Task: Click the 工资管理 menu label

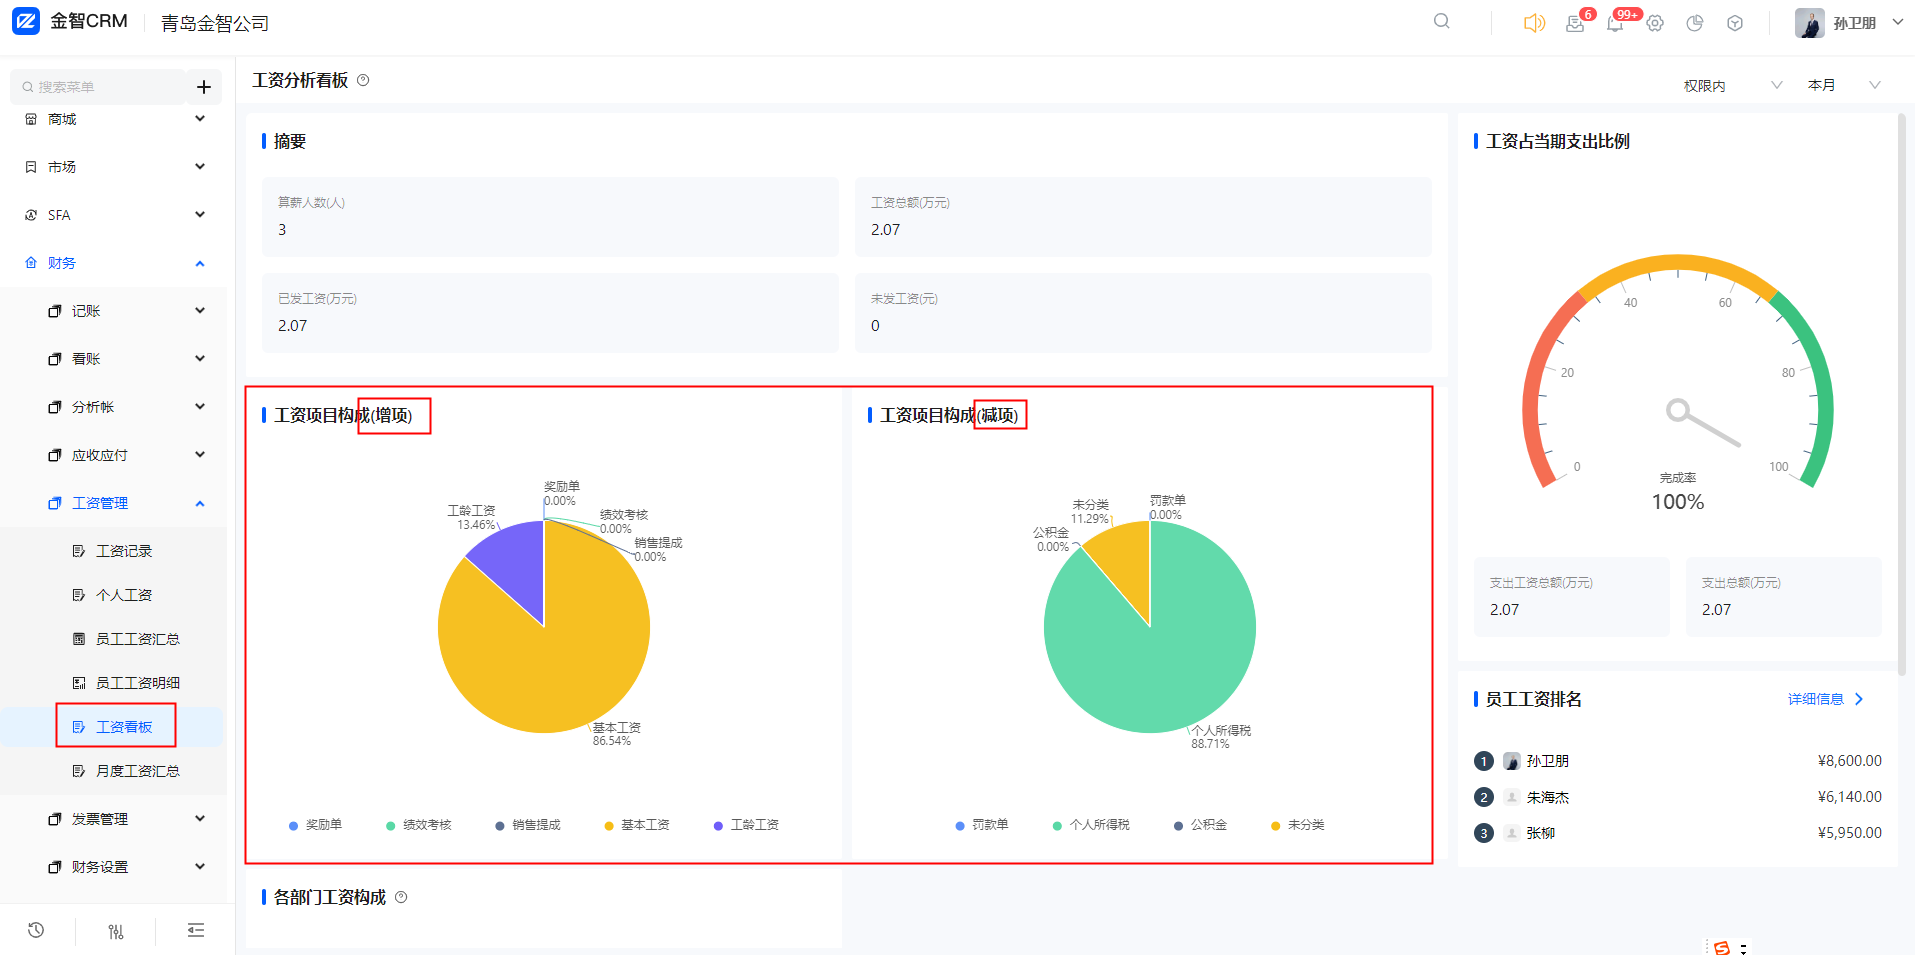Action: click(100, 503)
